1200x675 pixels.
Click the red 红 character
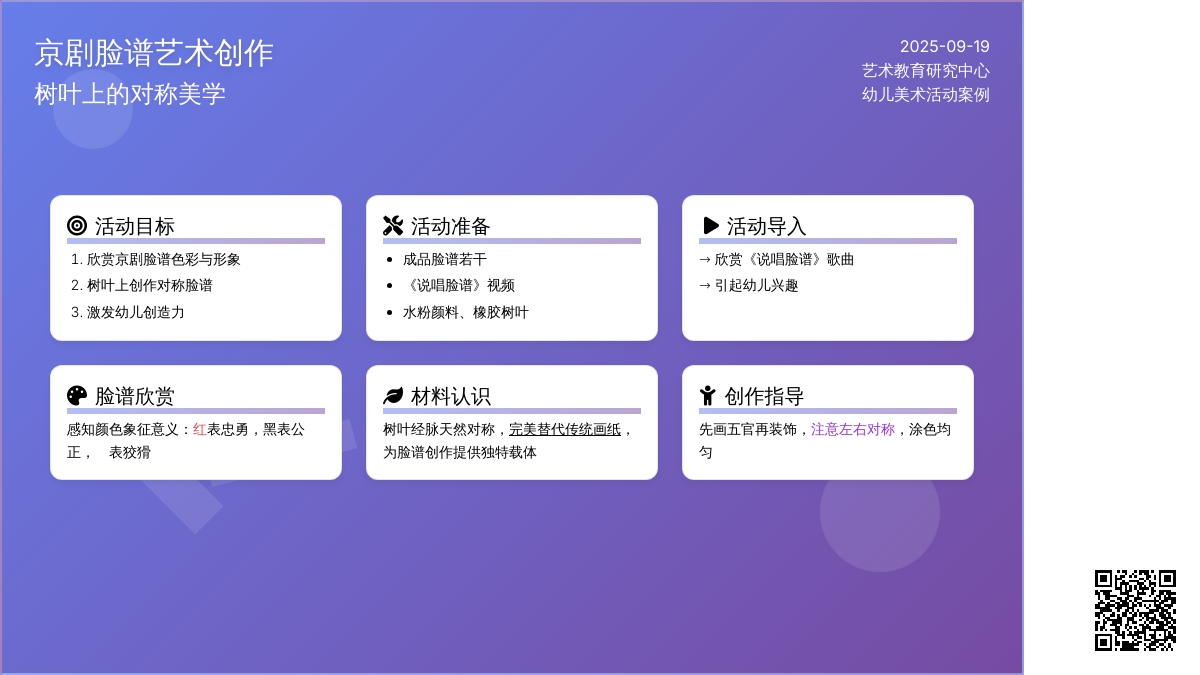click(x=200, y=429)
